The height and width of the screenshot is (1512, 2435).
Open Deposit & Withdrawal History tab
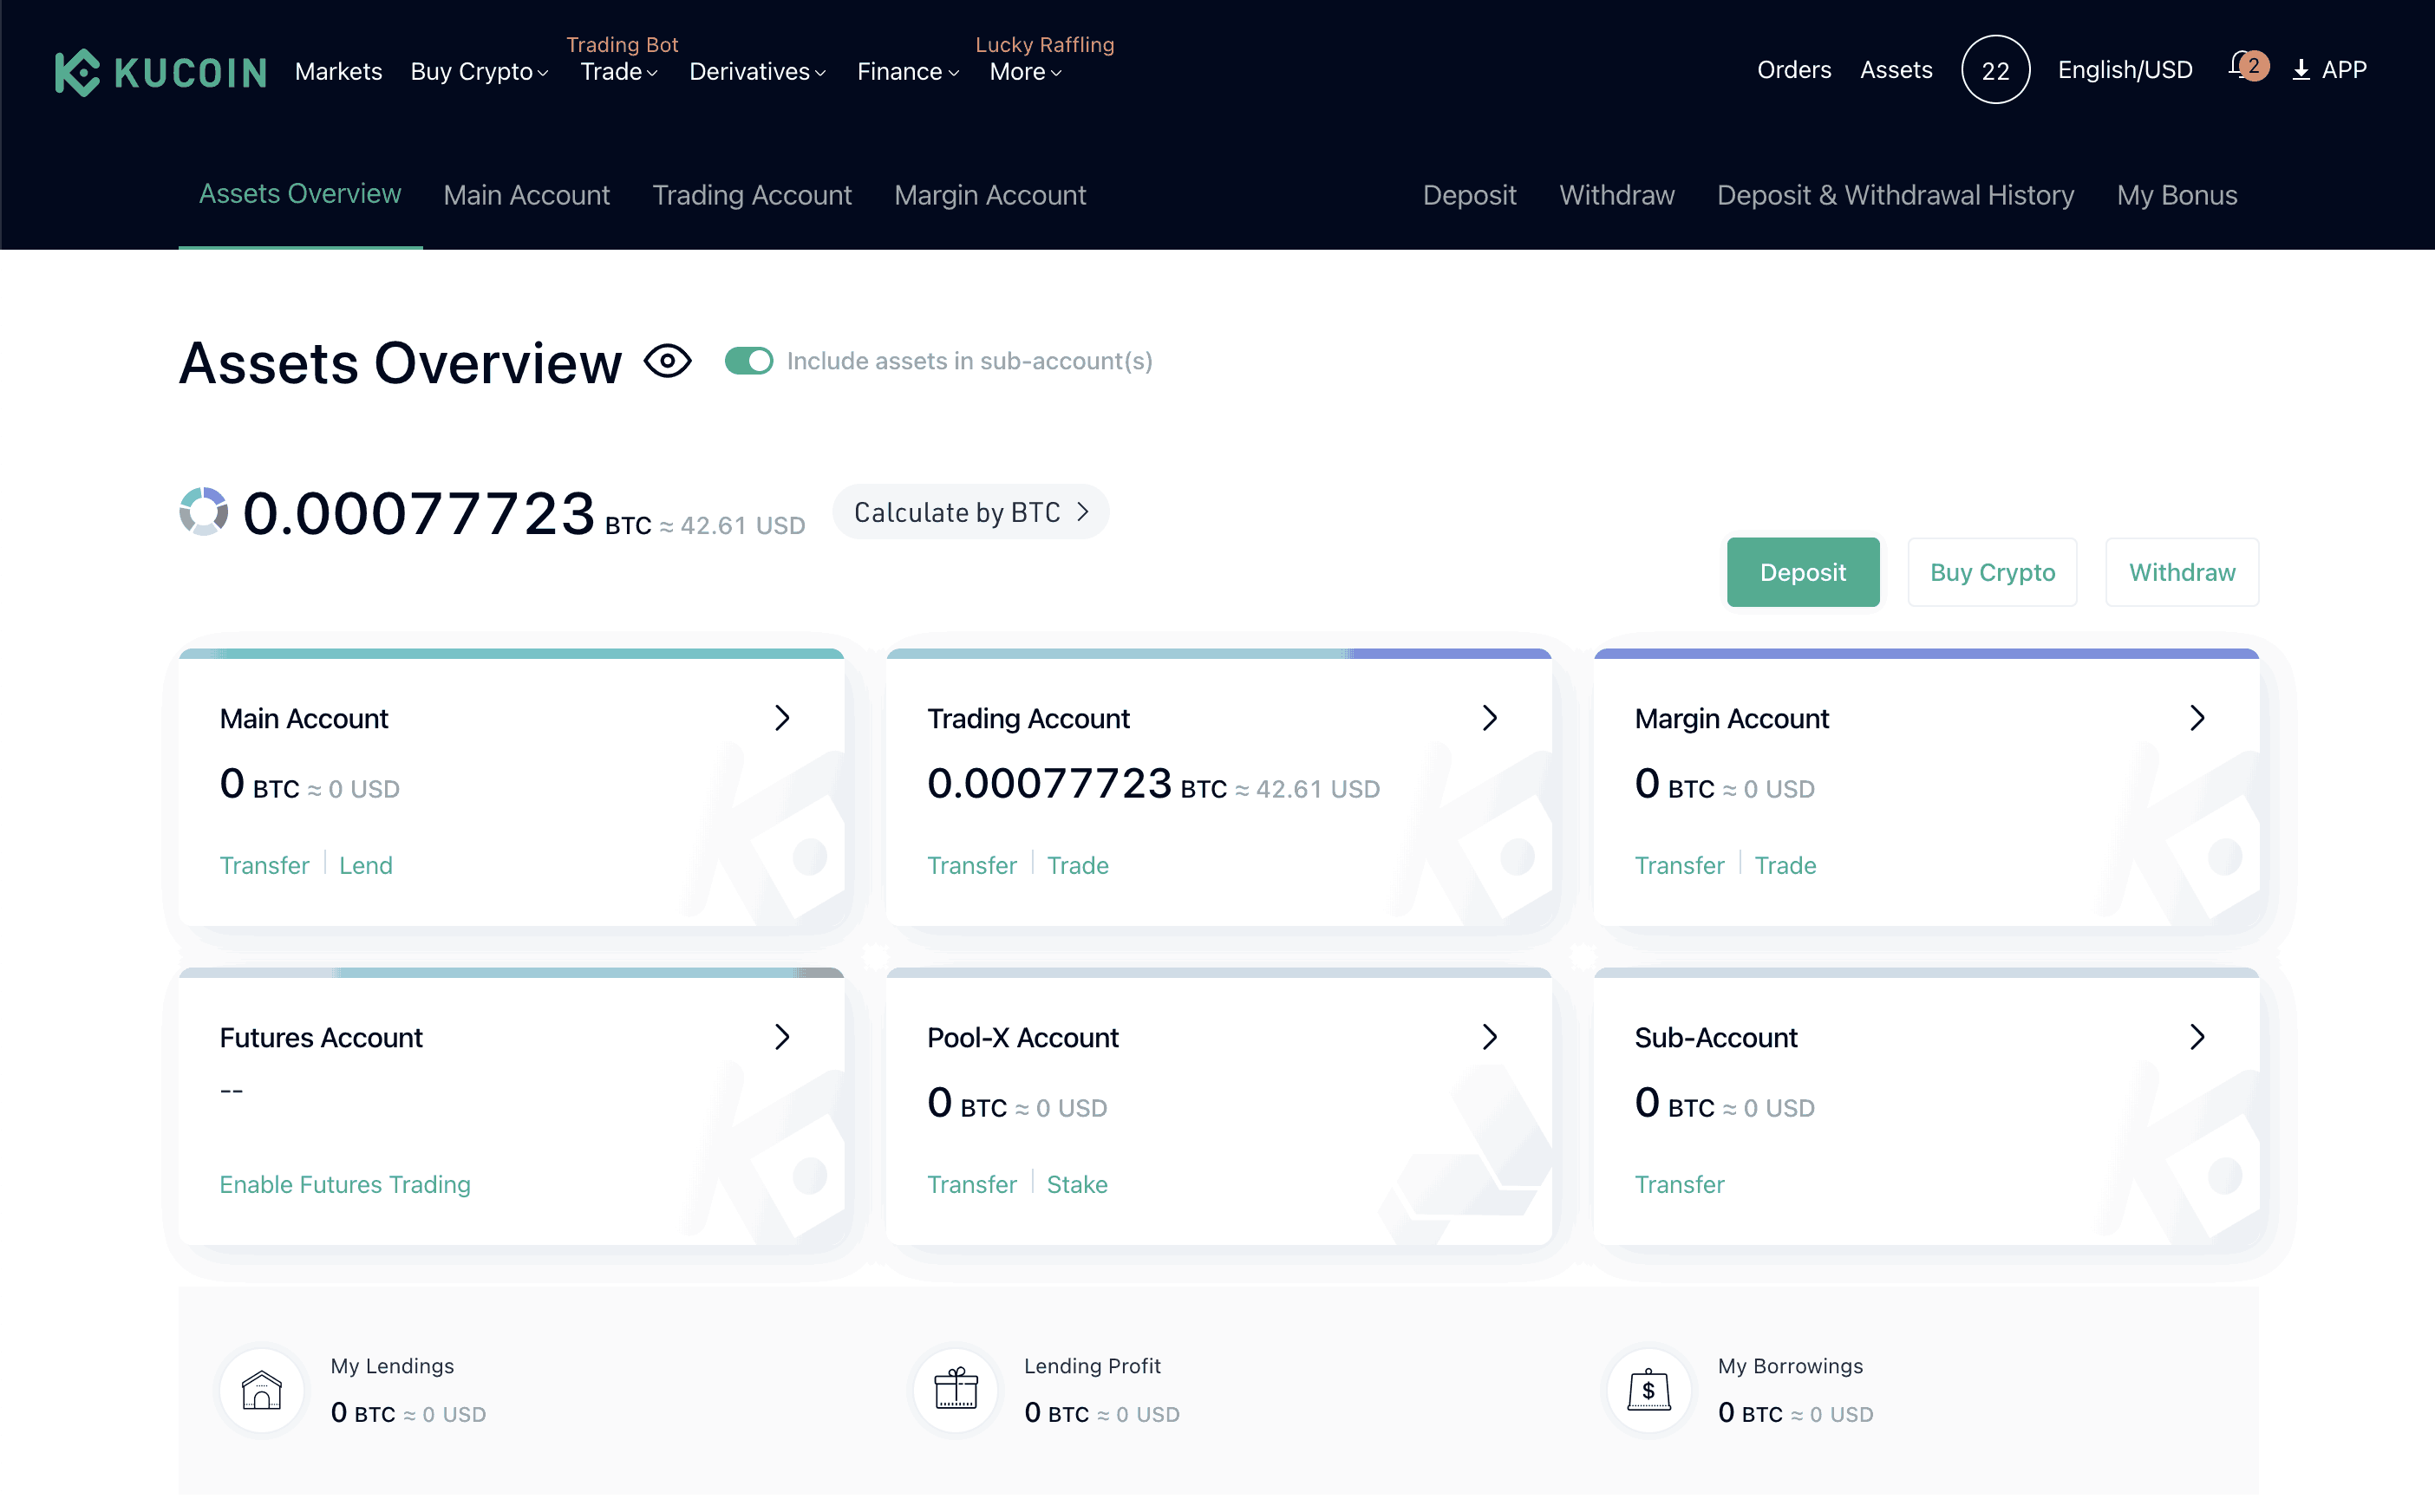pyautogui.click(x=1896, y=195)
